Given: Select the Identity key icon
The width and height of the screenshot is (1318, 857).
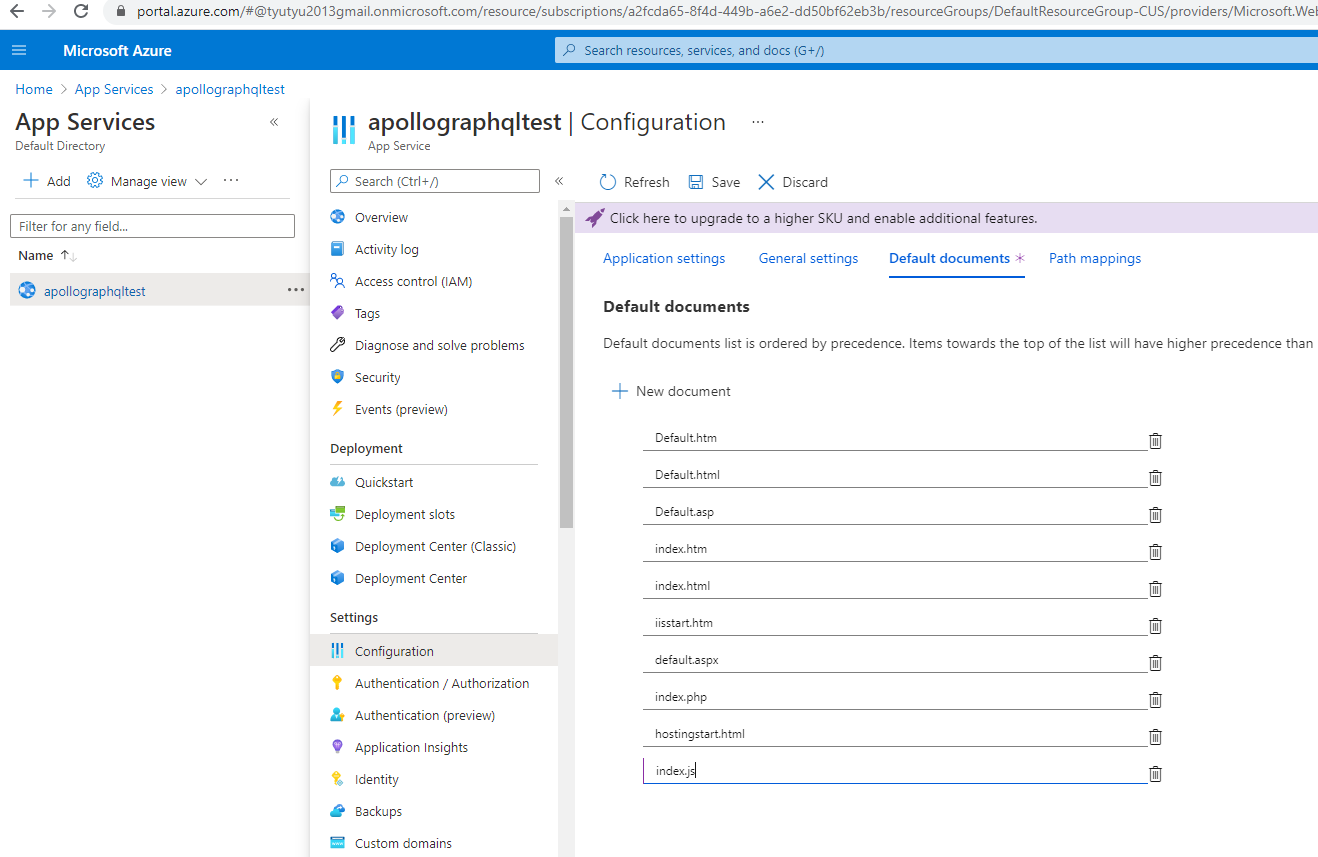Looking at the screenshot, I should point(377,779).
